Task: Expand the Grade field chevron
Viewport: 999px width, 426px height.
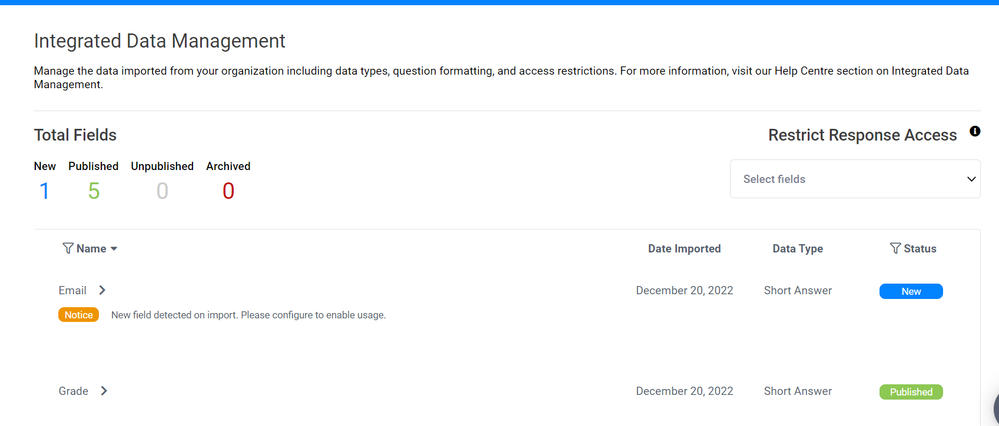Action: coord(104,391)
